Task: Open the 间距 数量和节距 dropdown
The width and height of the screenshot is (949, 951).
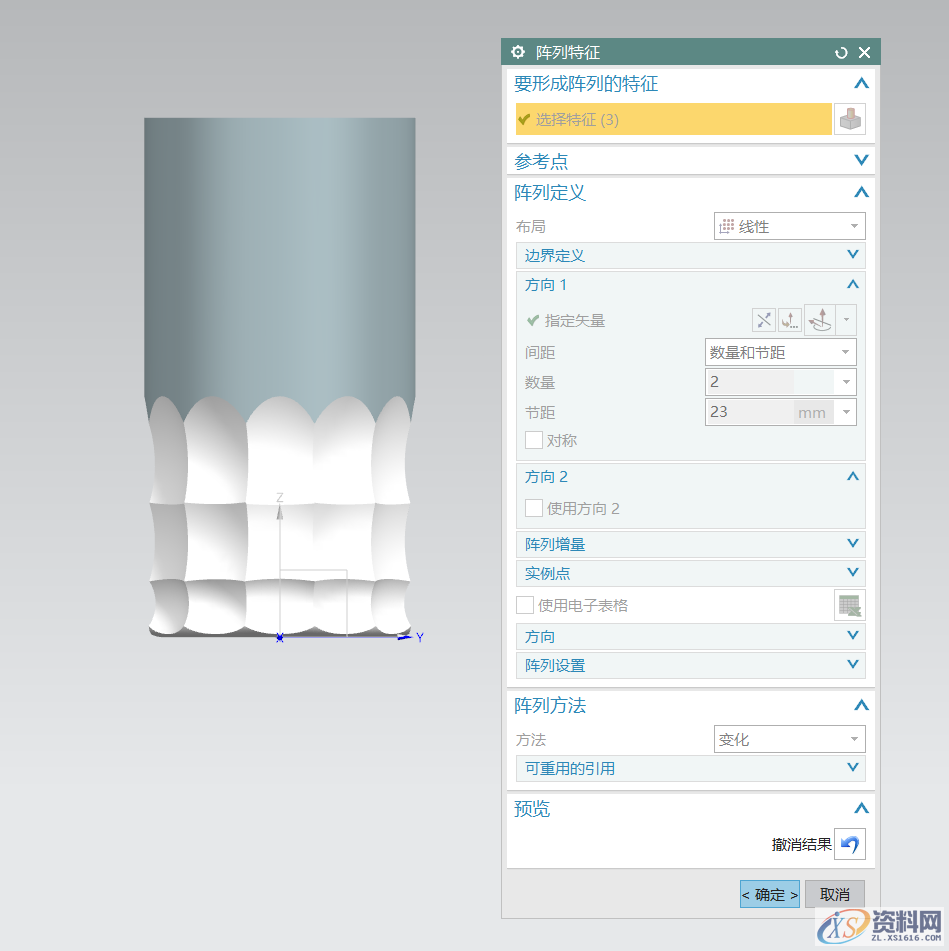Action: pos(780,352)
